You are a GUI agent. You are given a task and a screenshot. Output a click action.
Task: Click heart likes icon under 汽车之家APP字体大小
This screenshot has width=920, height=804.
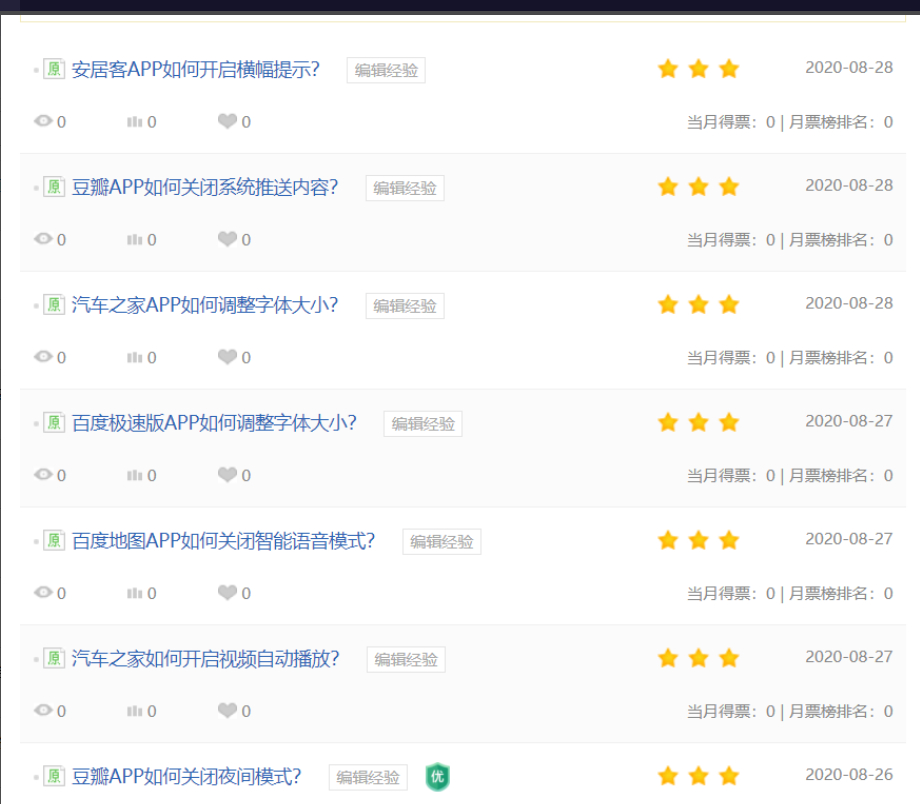click(228, 357)
